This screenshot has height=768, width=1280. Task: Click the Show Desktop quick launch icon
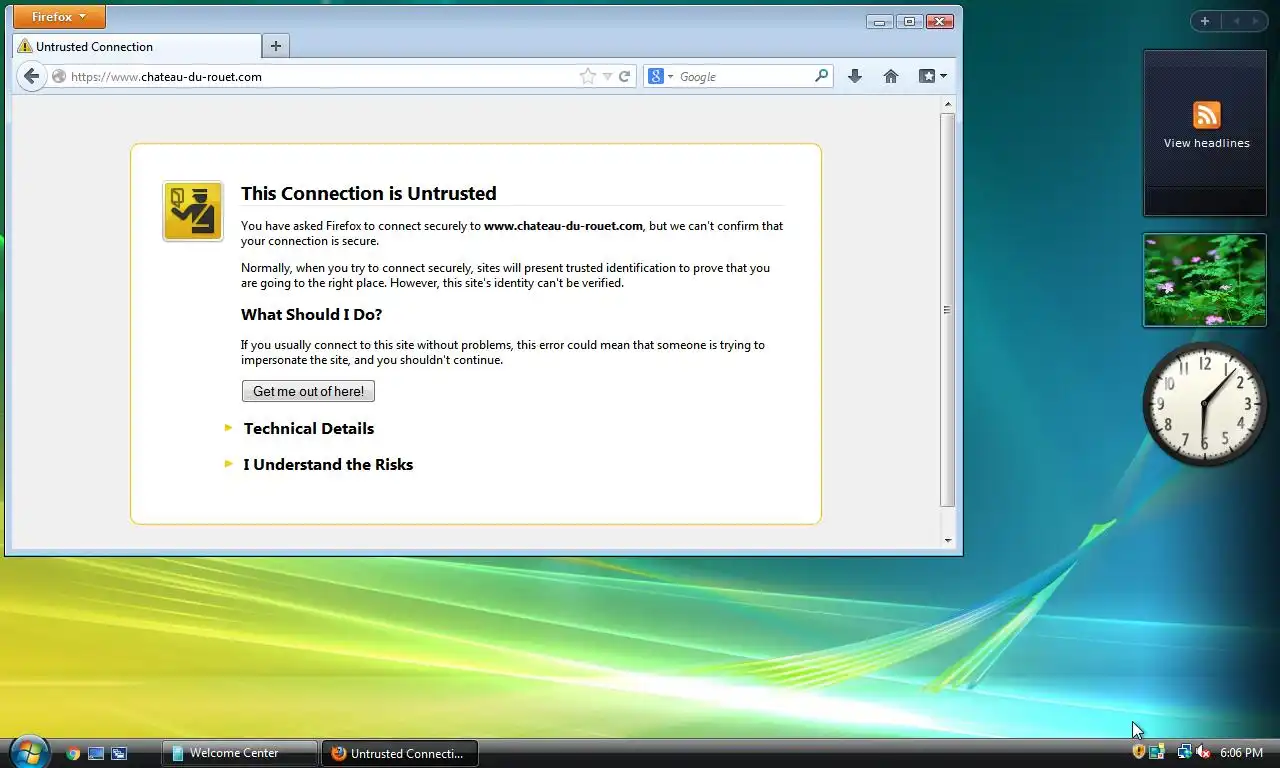96,753
